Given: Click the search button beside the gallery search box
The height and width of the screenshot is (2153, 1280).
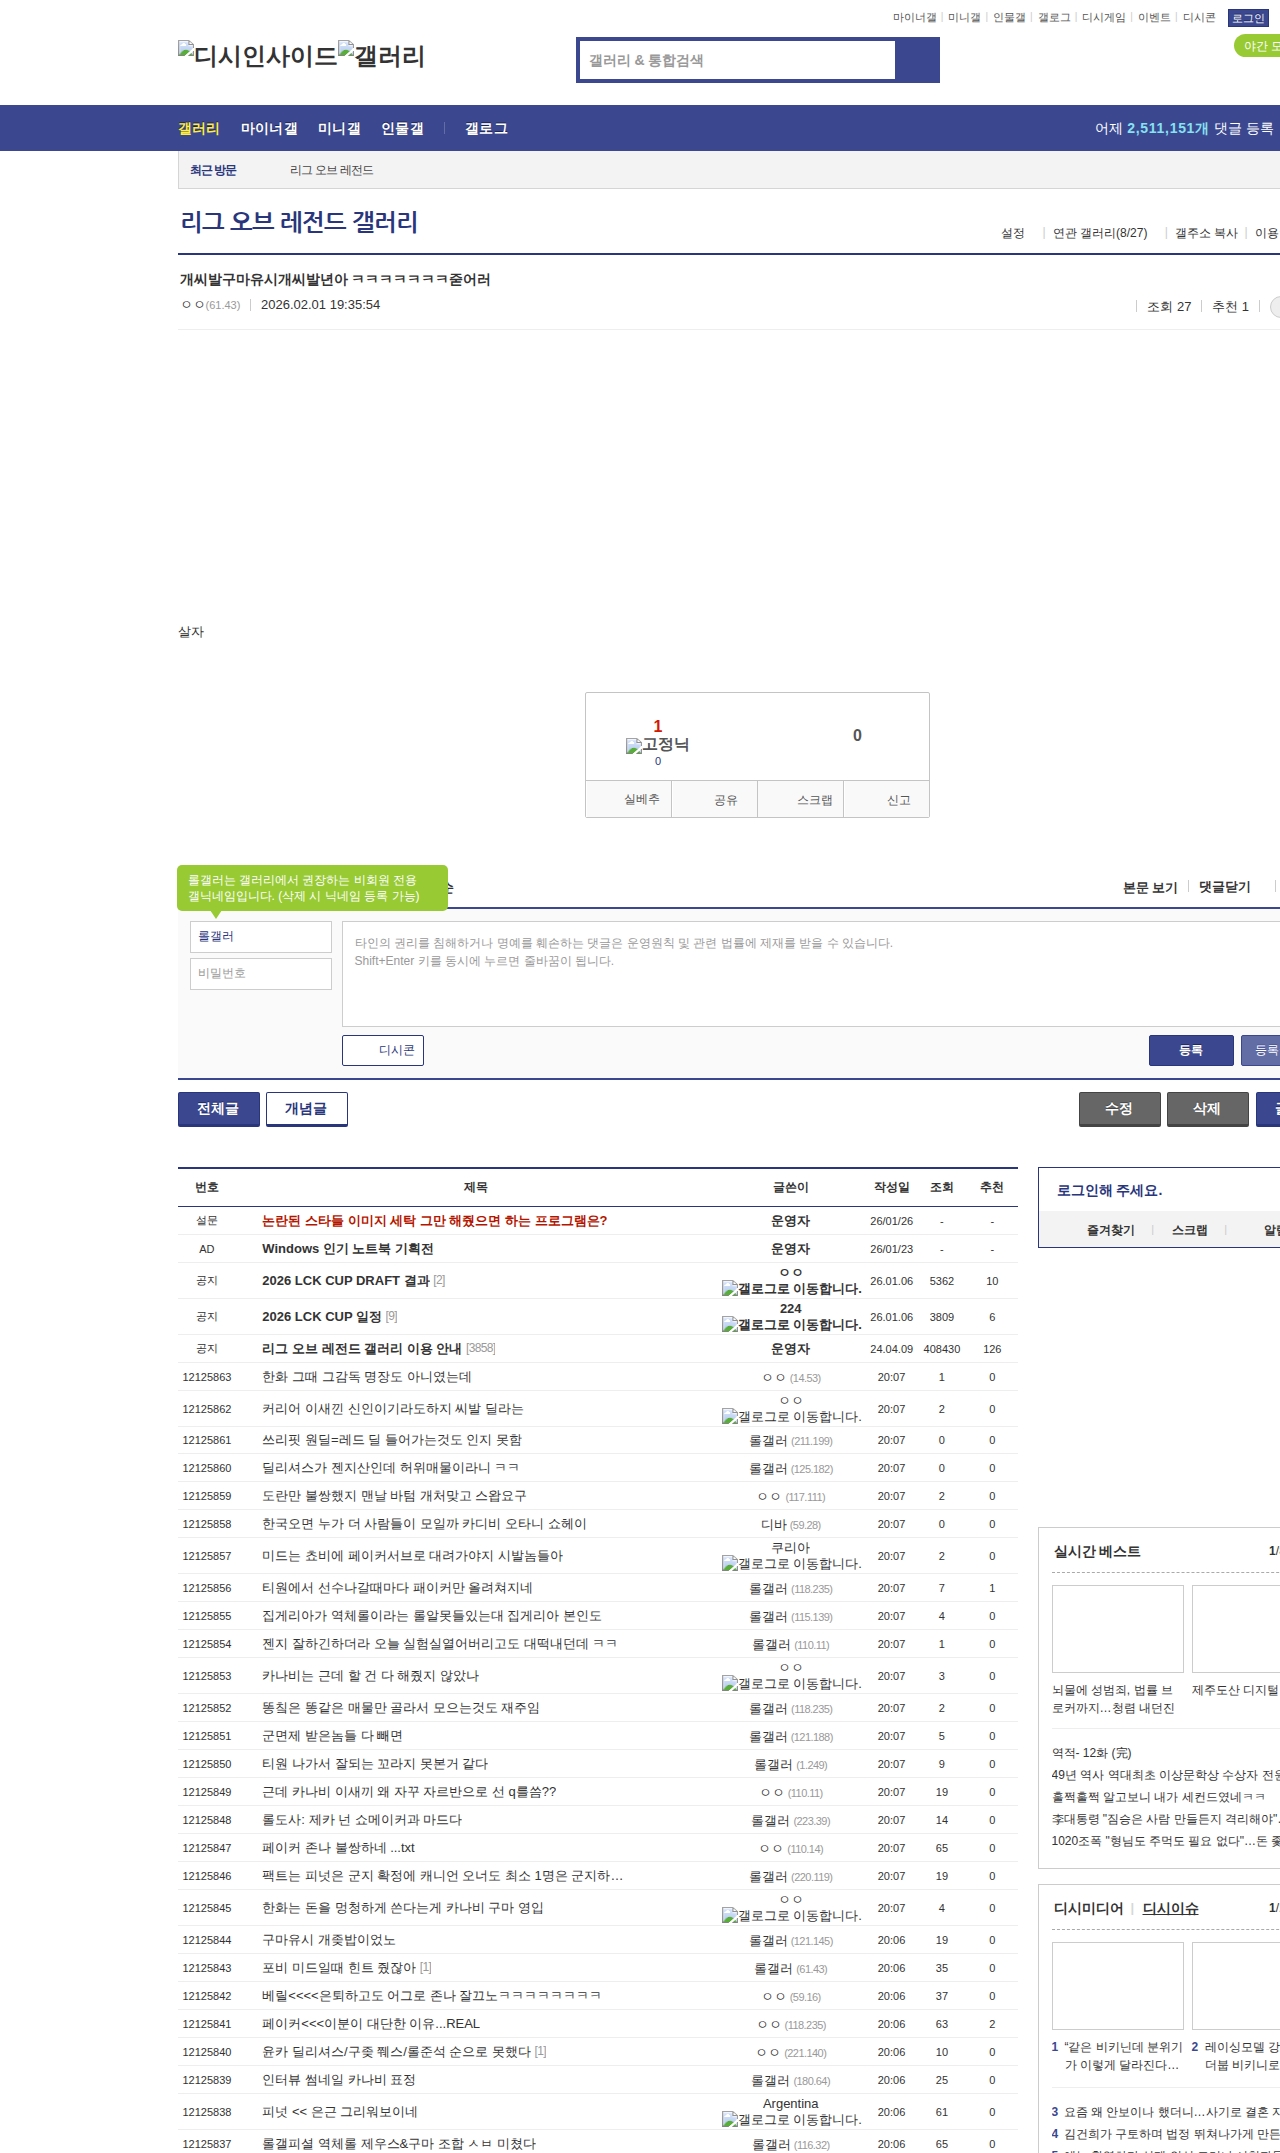Looking at the screenshot, I should tap(917, 60).
